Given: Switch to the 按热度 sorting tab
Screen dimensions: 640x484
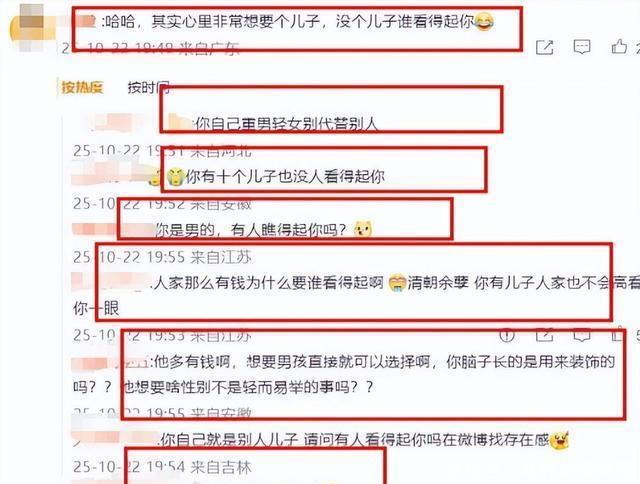Looking at the screenshot, I should click(82, 87).
